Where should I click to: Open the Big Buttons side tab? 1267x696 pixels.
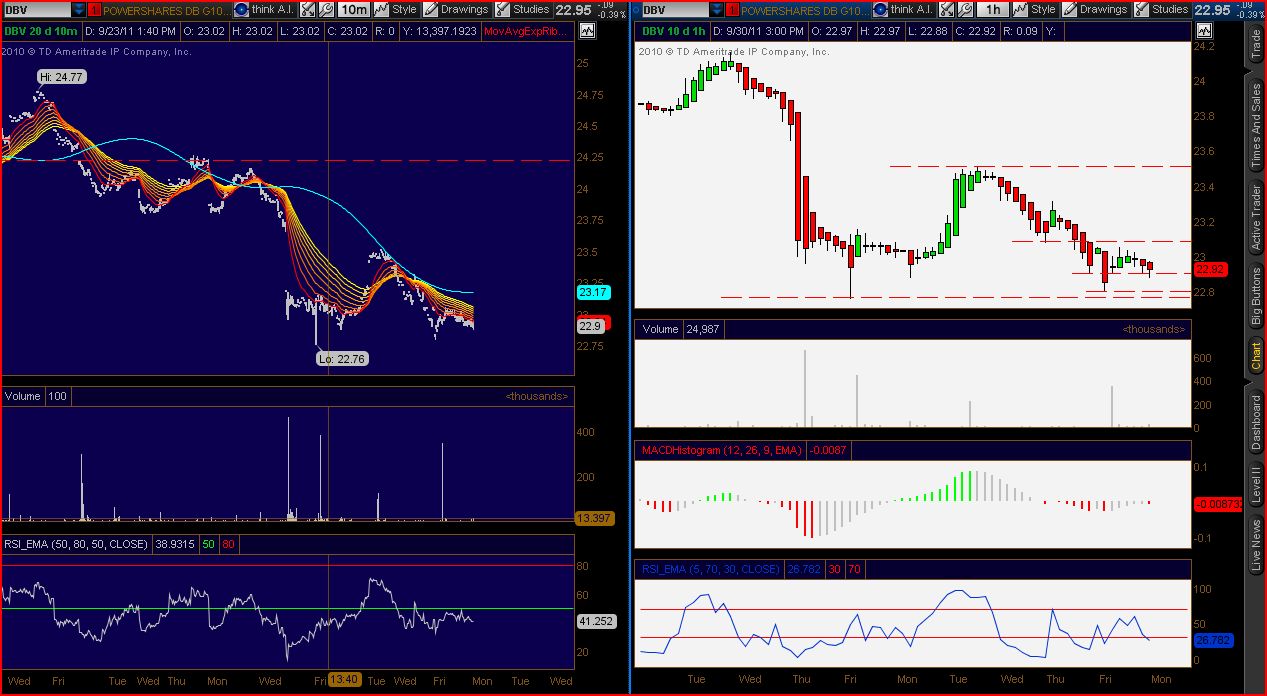[1256, 295]
